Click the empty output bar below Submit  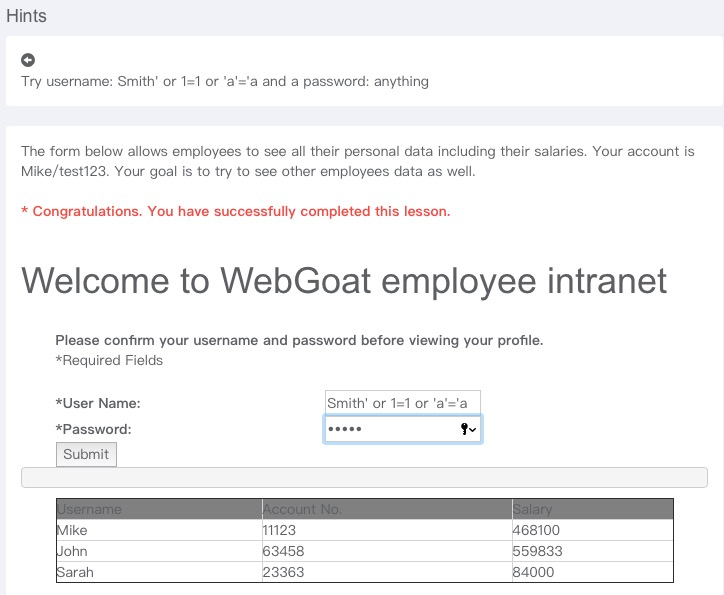click(364, 477)
